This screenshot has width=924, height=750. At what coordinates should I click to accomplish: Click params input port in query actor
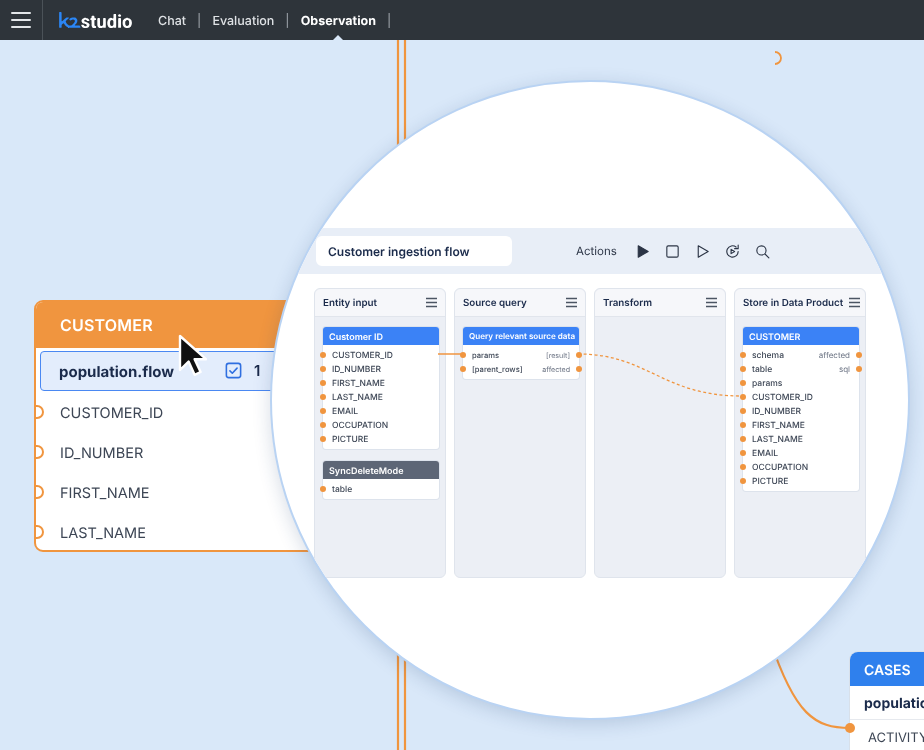pyautogui.click(x=463, y=355)
